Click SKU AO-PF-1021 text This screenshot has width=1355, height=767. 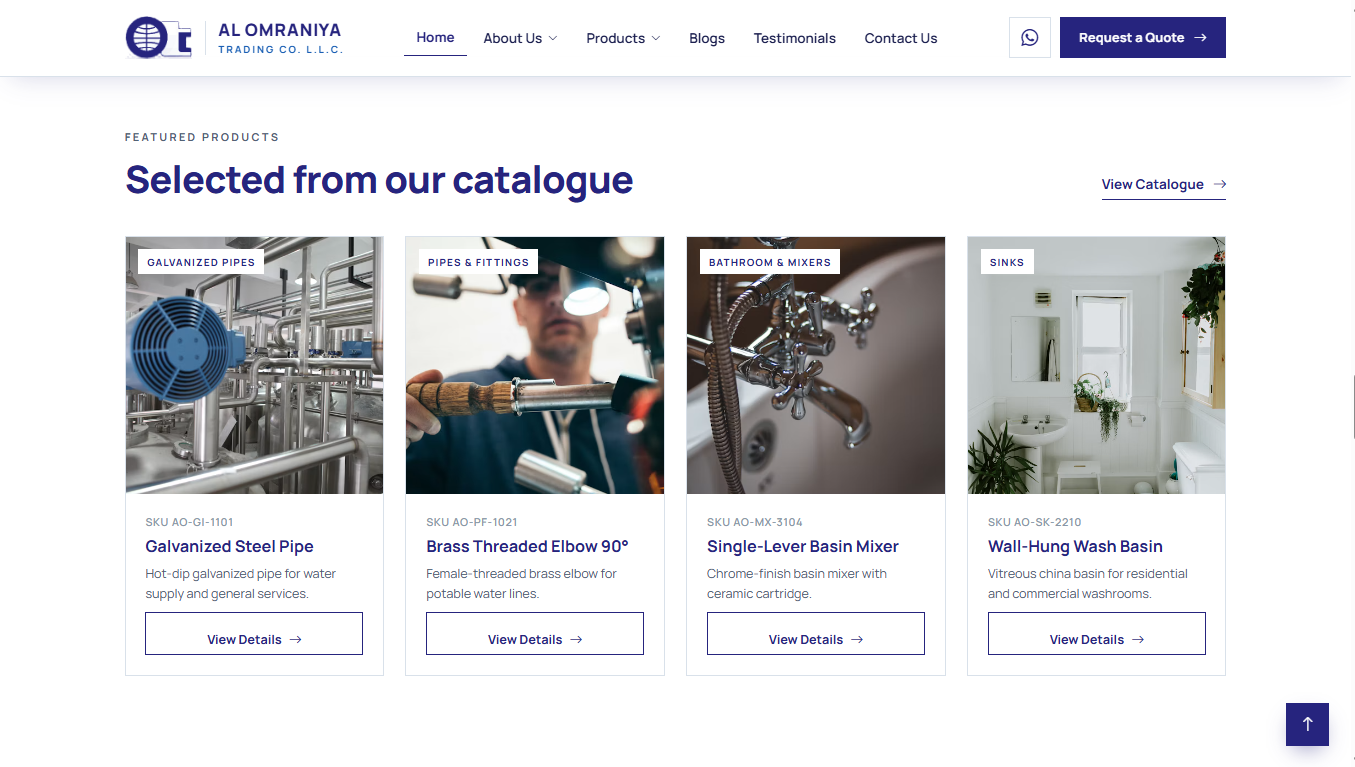(x=472, y=522)
